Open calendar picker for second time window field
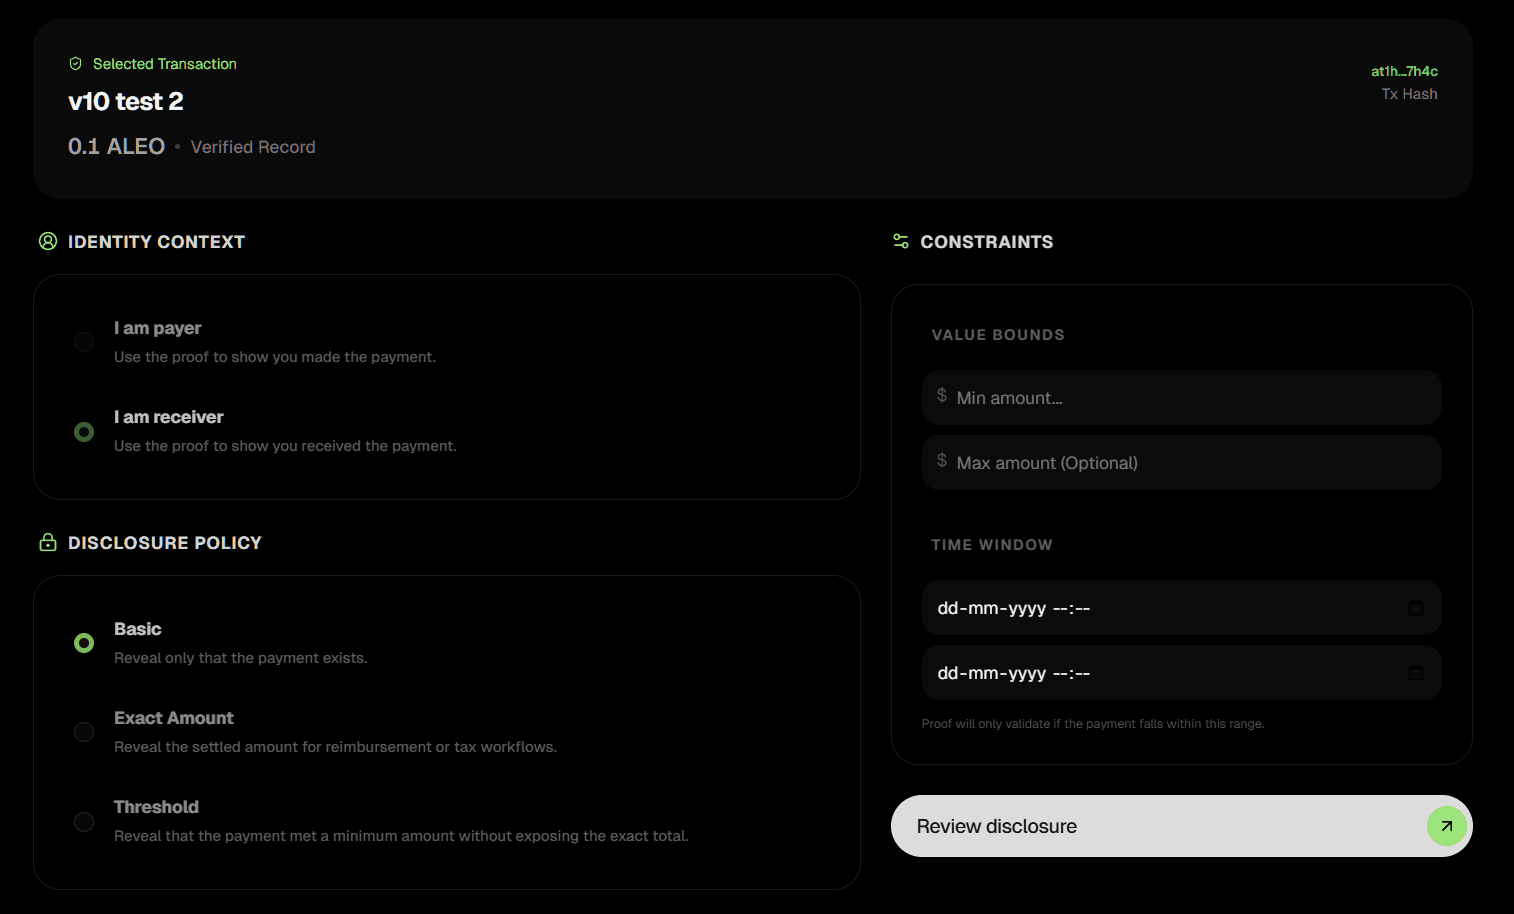The image size is (1514, 914). coord(1416,673)
